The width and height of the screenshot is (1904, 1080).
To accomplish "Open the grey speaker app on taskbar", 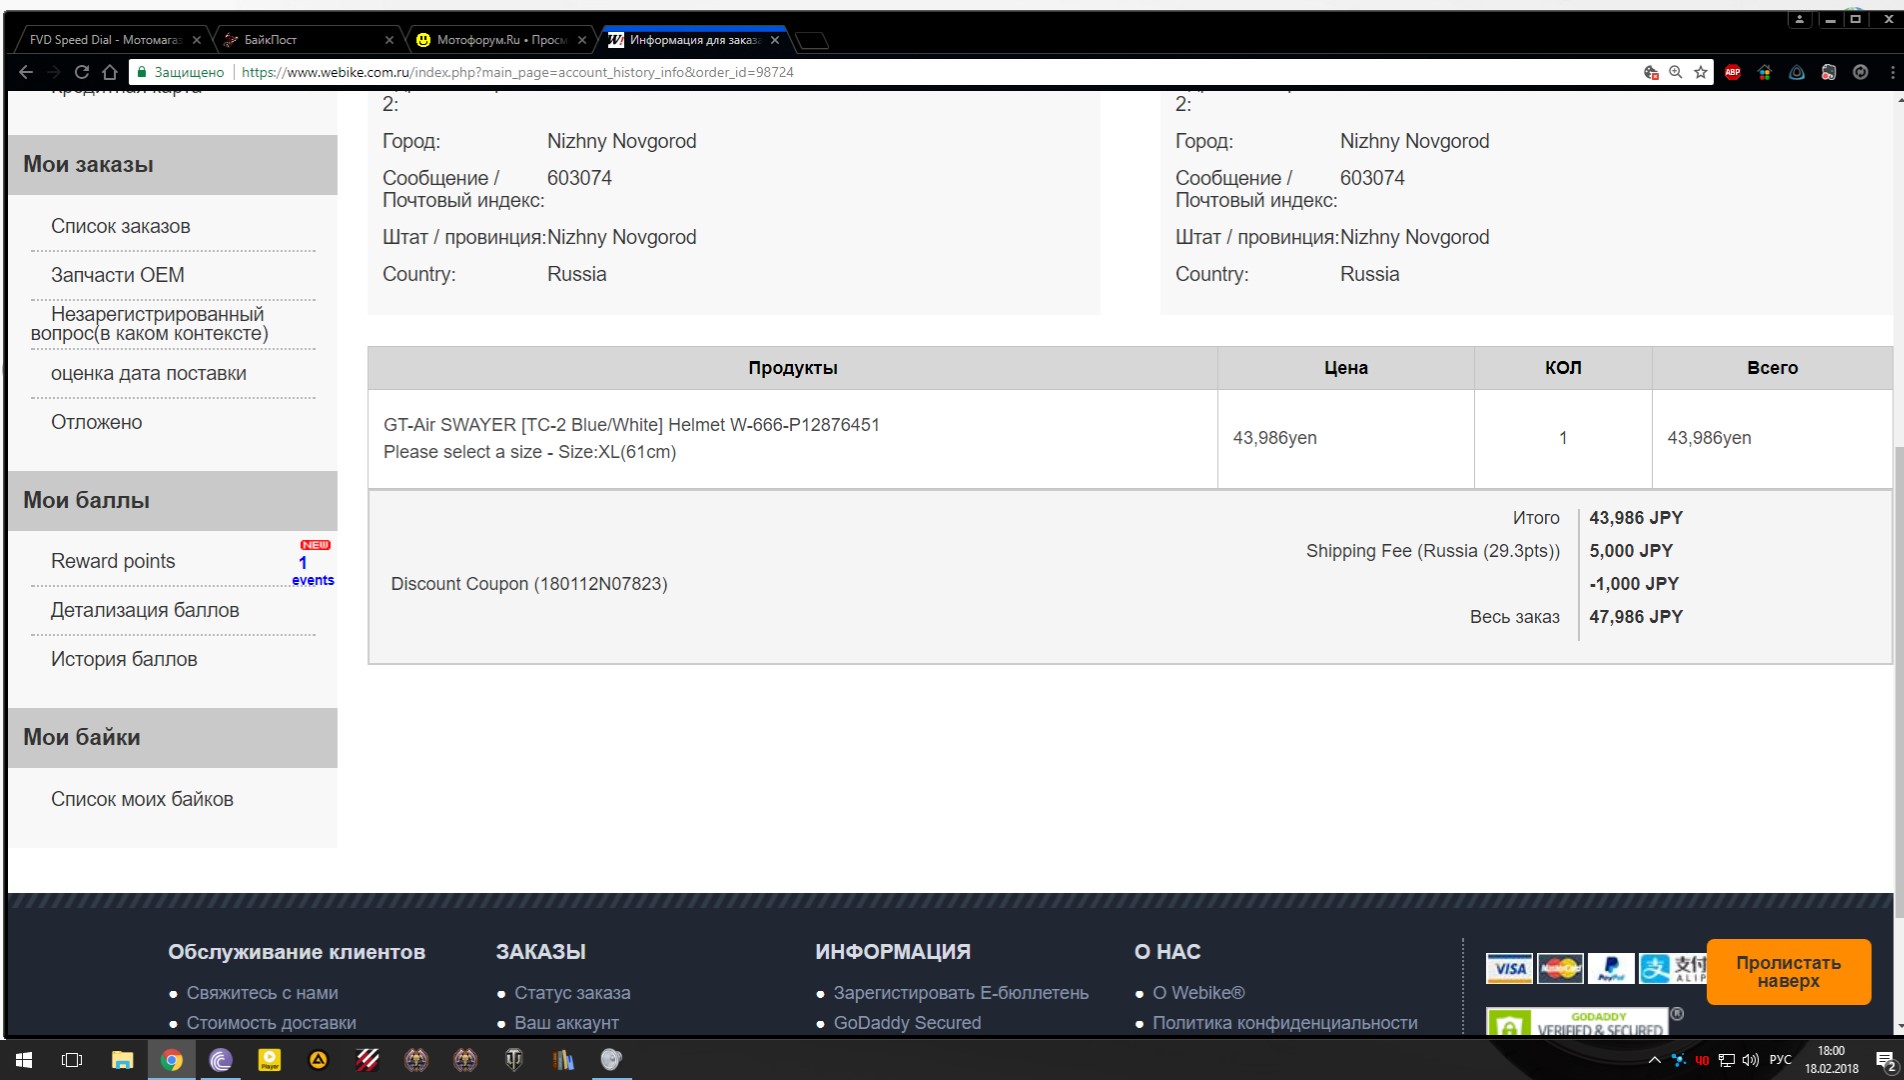I will 611,1060.
